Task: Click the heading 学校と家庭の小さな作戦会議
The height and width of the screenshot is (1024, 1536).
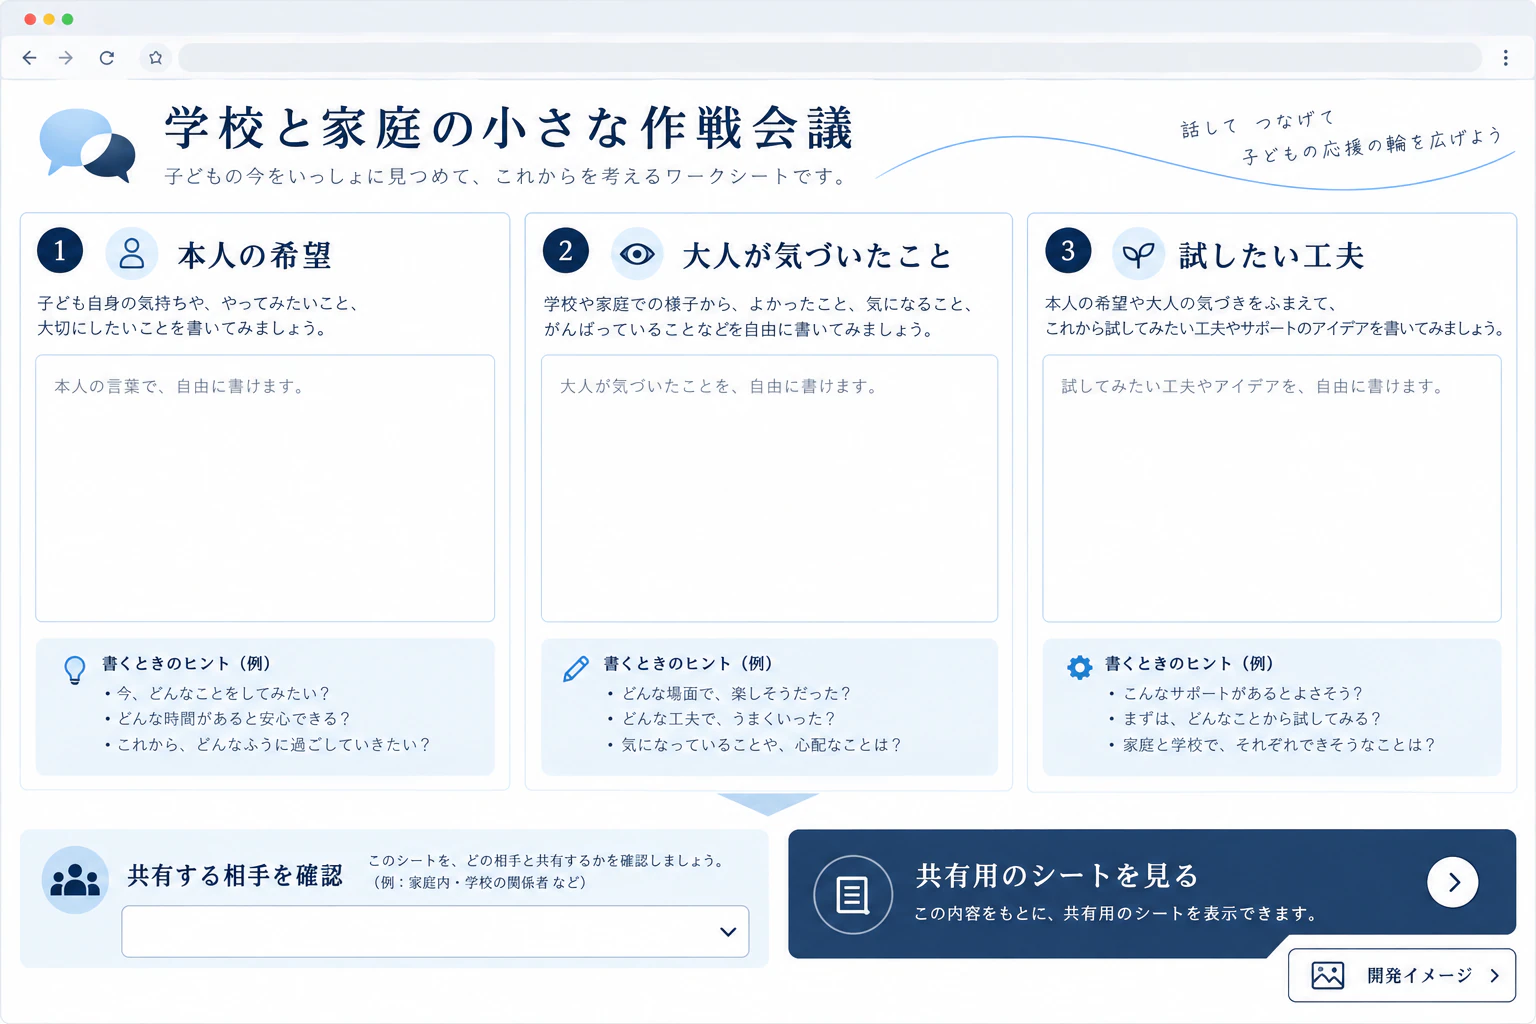Action: tap(509, 128)
